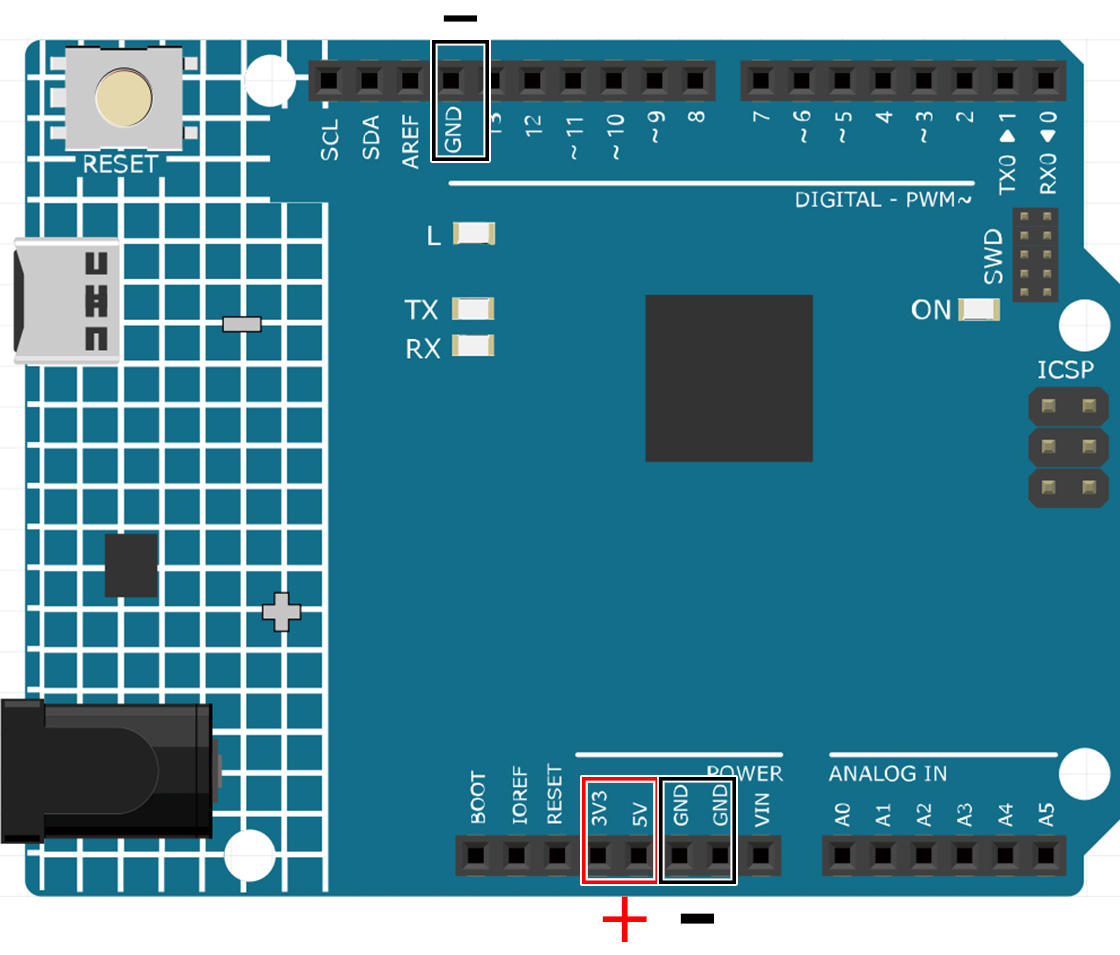Select analog pin A4 socket
Viewport: 1120px width, 955px height.
pyautogui.click(x=1006, y=855)
